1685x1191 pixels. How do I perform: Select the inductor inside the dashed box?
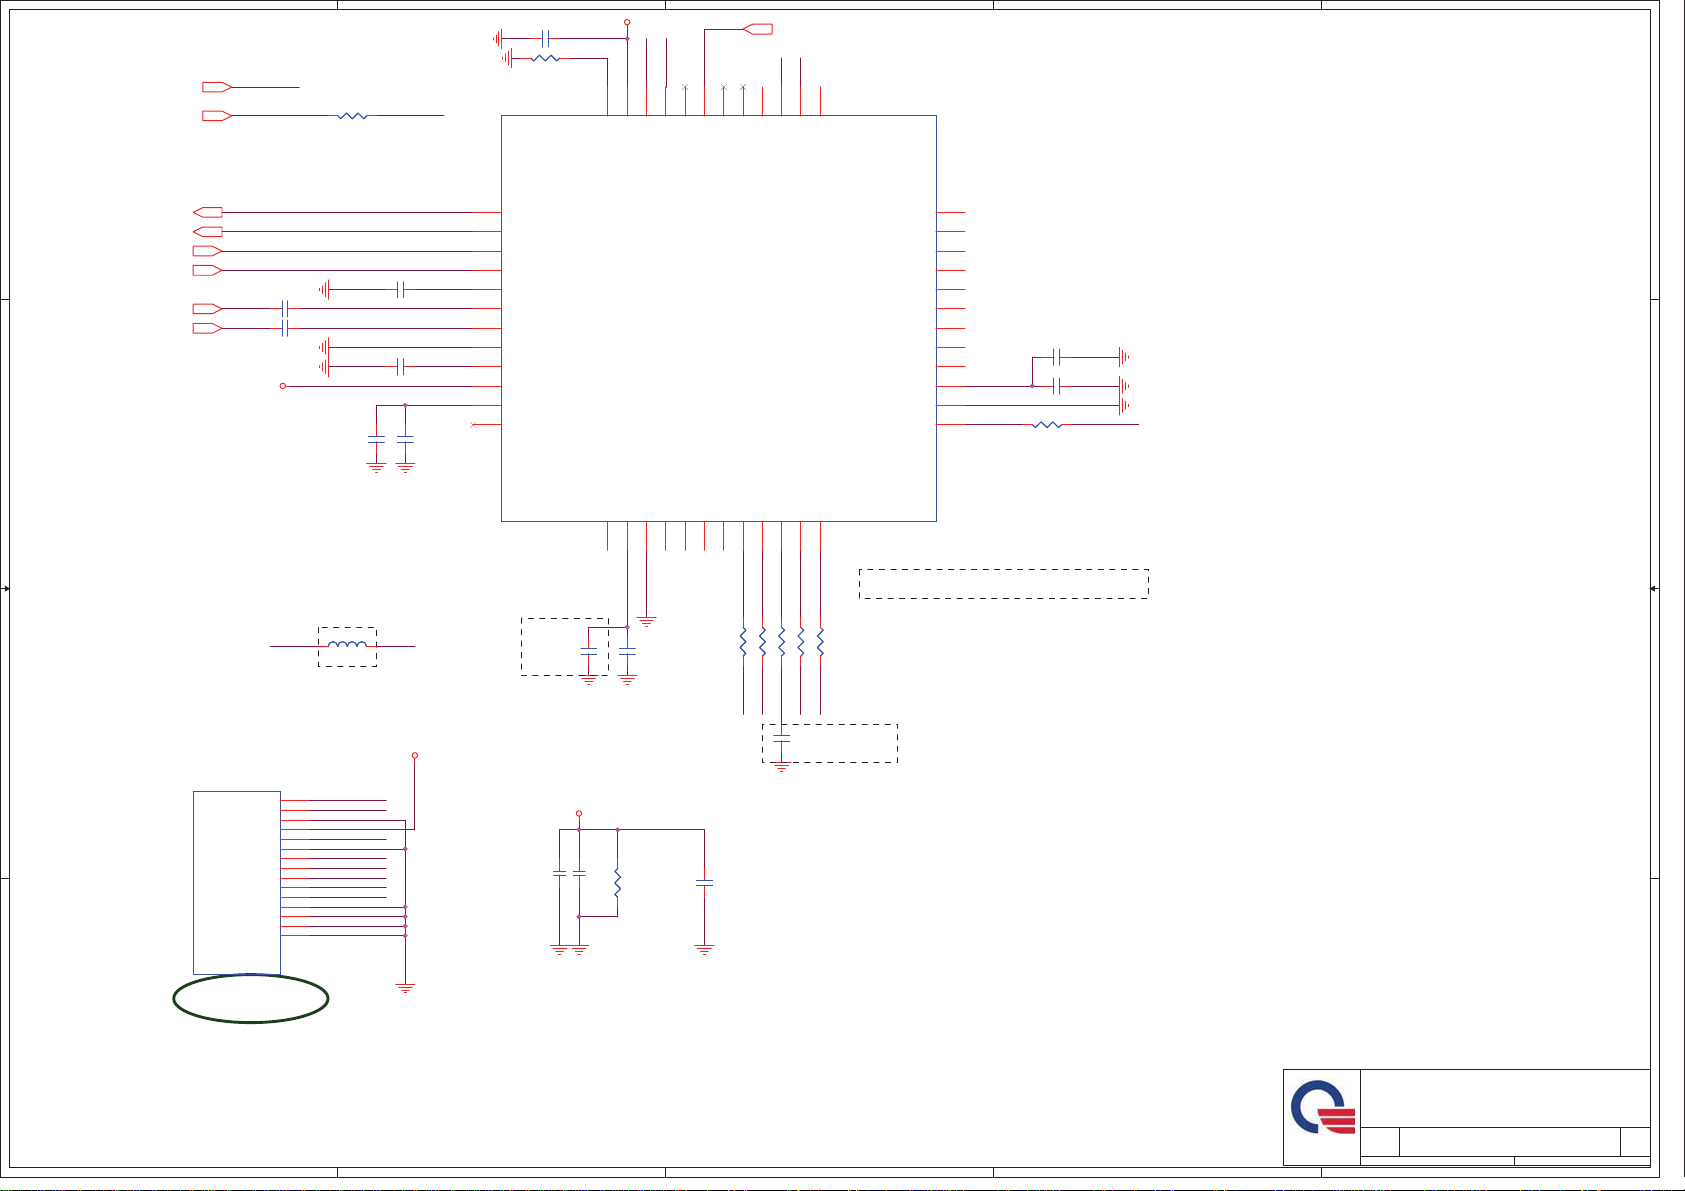[x=347, y=646]
